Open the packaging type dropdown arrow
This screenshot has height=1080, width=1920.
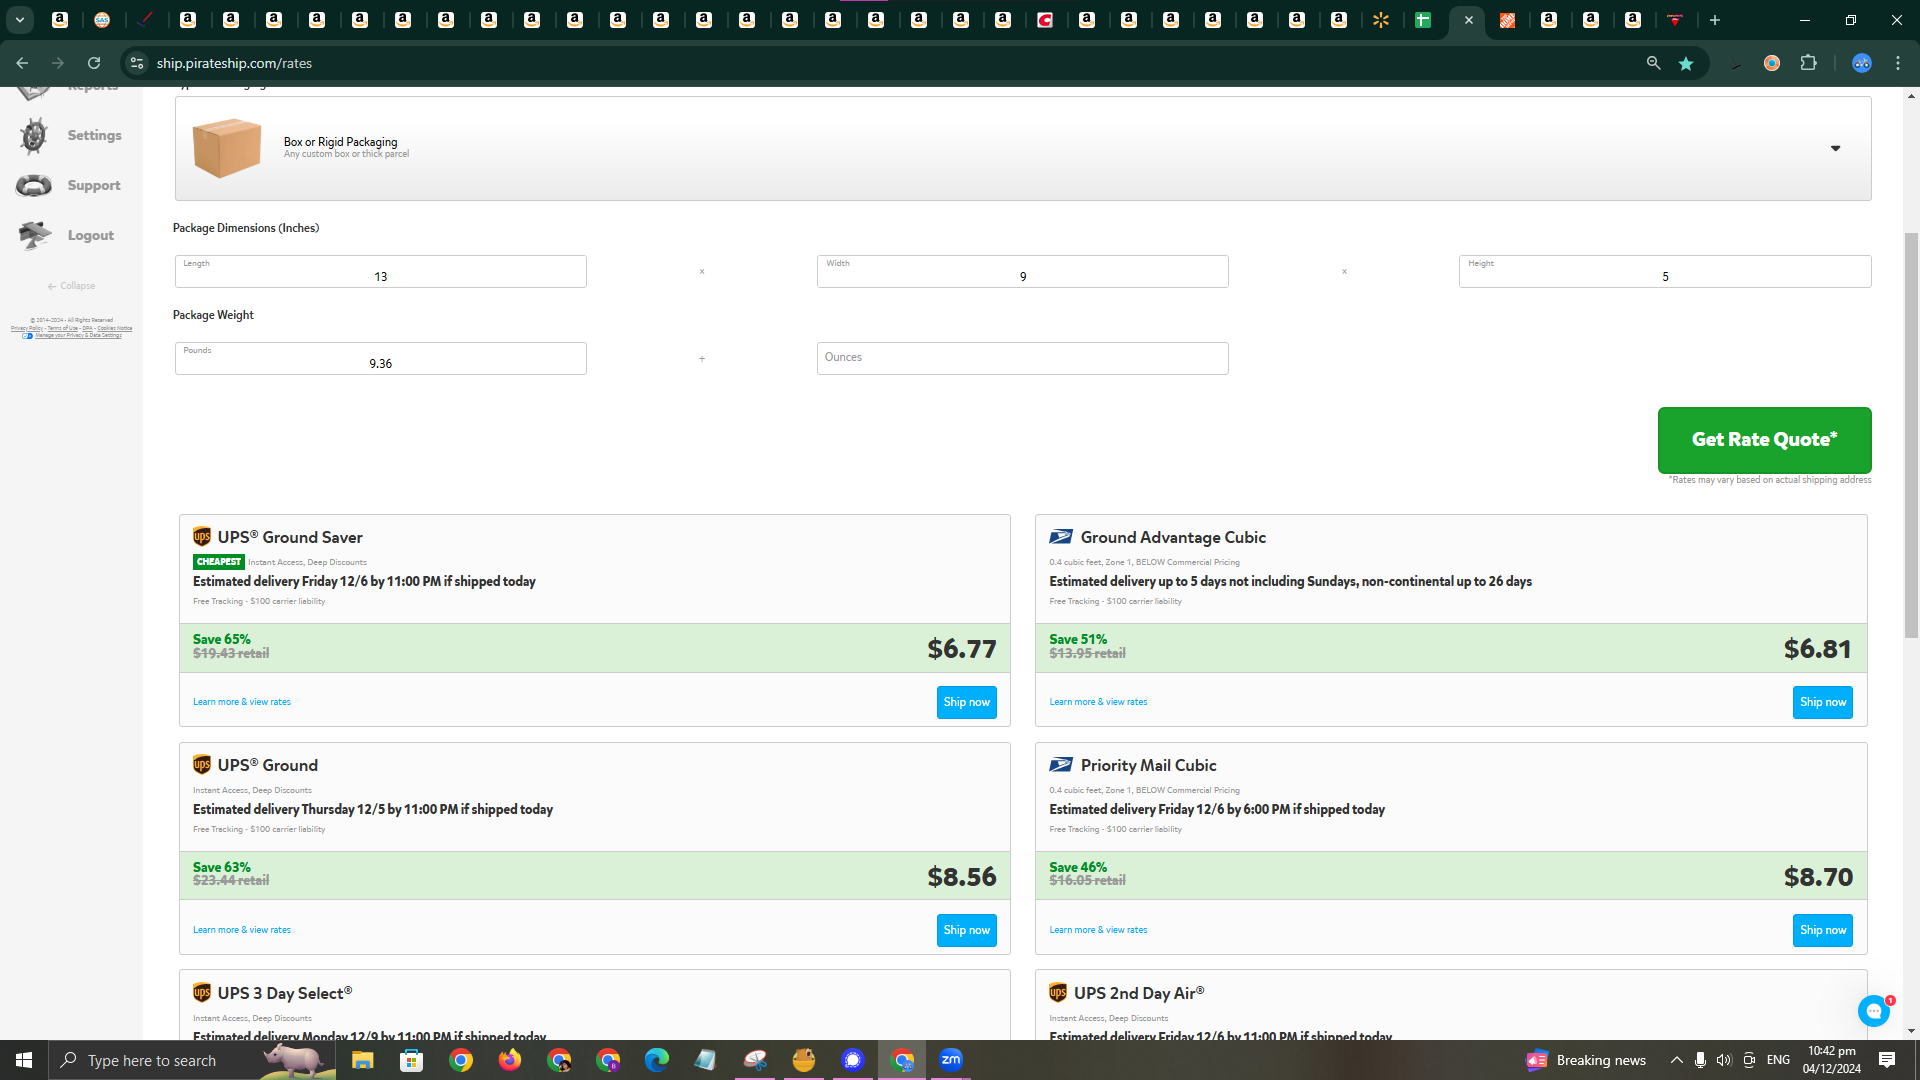coord(1835,149)
